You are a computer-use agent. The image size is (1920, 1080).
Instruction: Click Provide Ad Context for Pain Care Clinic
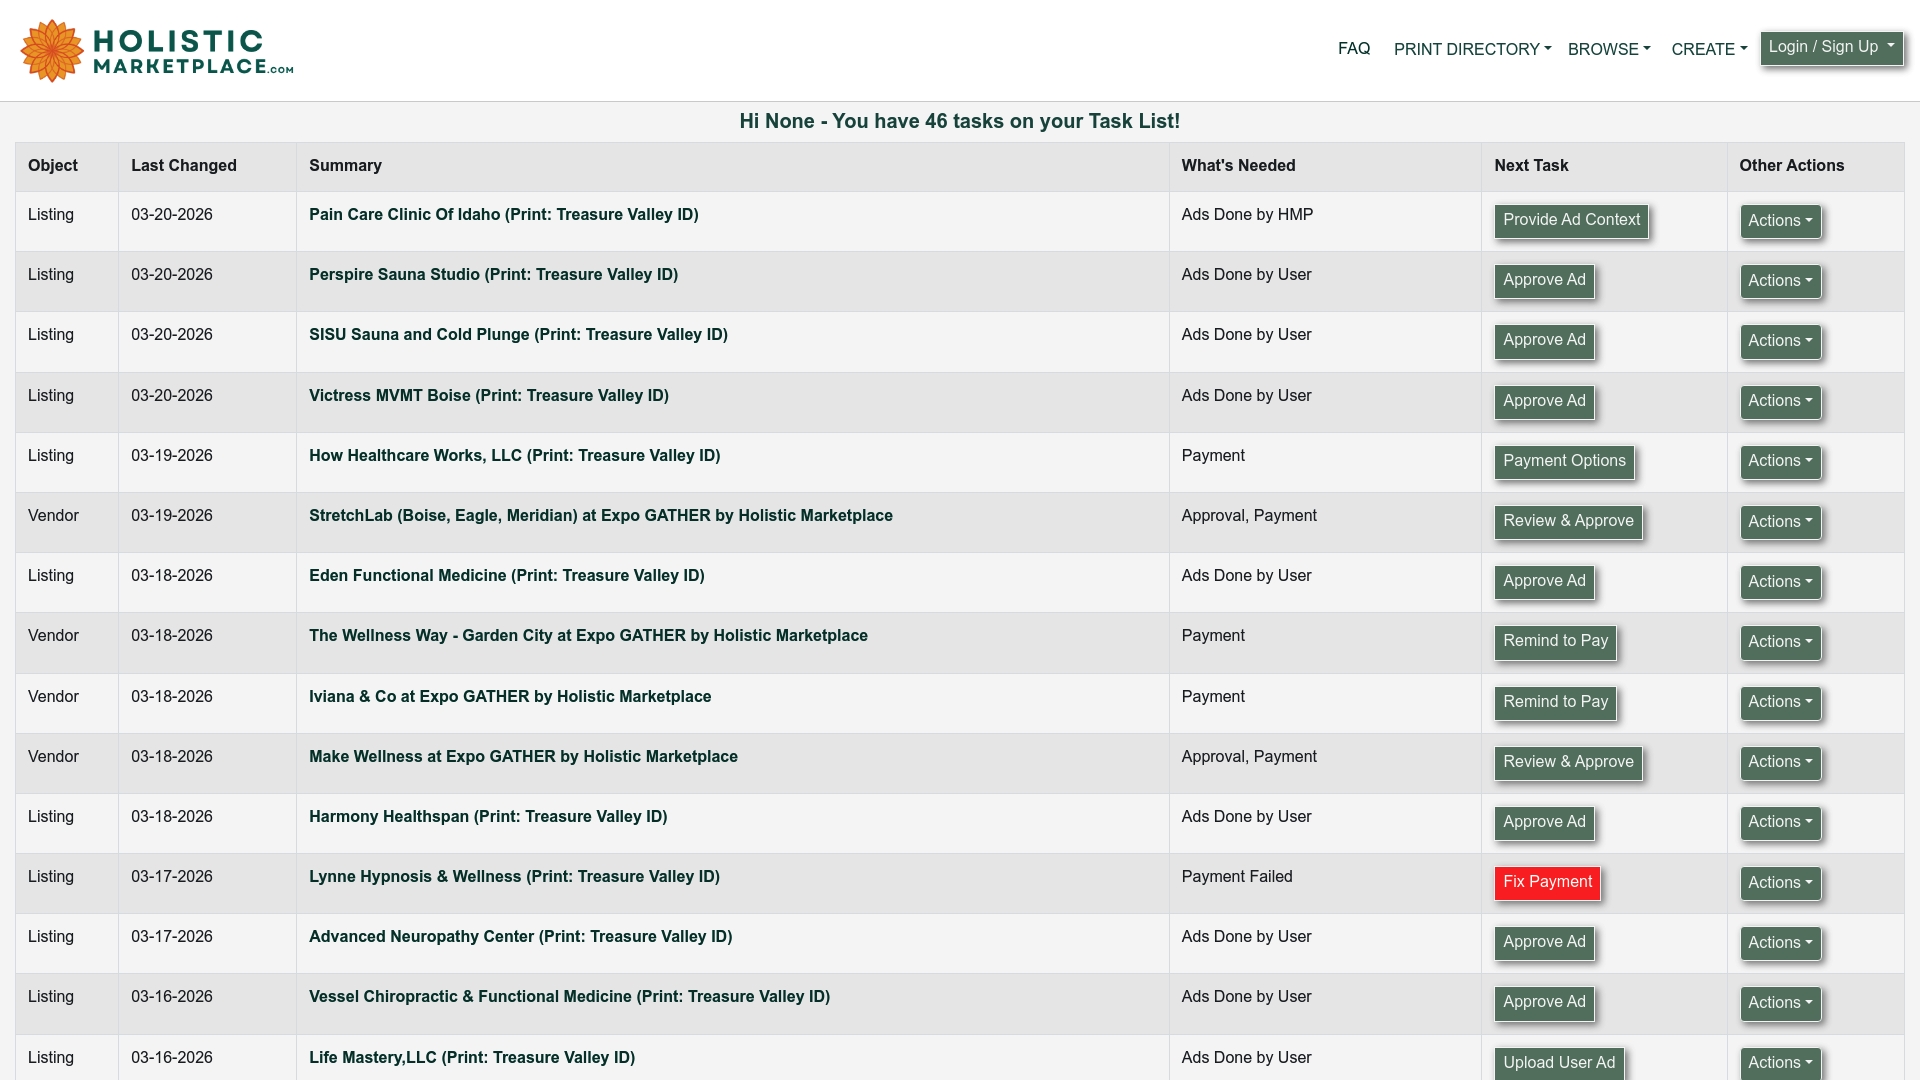point(1570,220)
